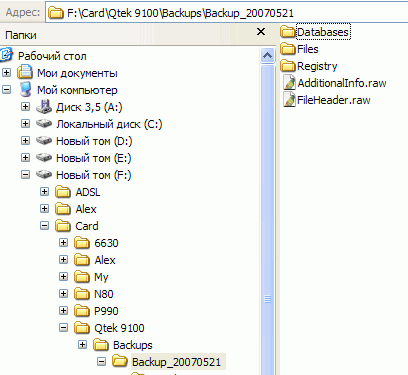Image resolution: width=408 pixels, height=375 pixels.
Task: Select the FileHeader.raw file icon
Action: (x=289, y=100)
